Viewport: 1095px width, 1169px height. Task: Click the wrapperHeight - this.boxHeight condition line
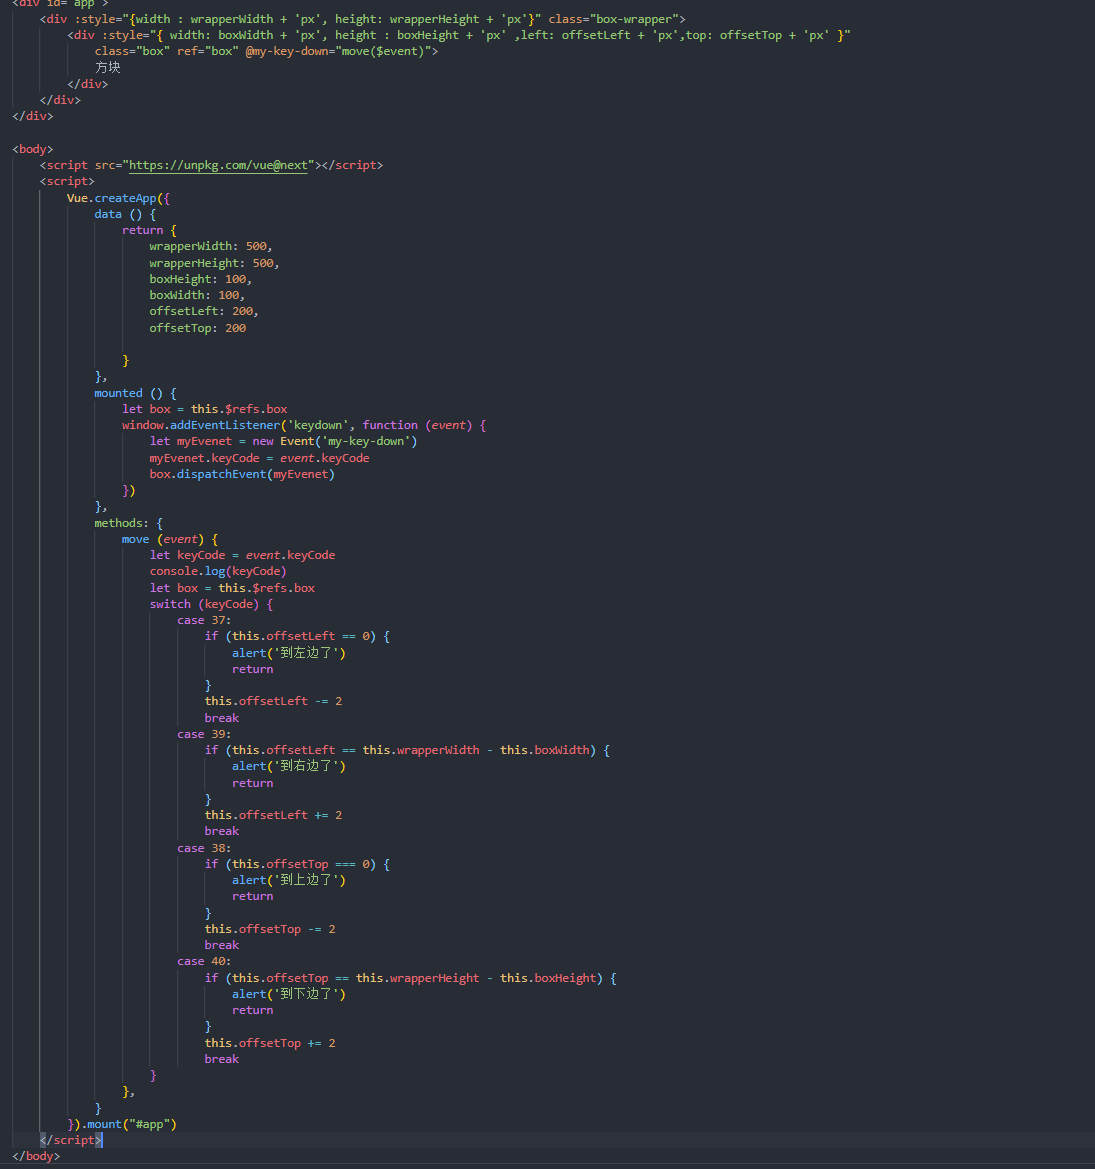click(x=411, y=978)
